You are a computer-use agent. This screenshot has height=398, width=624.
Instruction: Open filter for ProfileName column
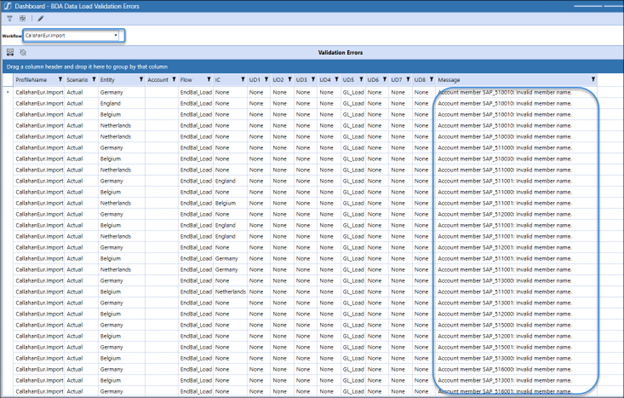[x=60, y=80]
